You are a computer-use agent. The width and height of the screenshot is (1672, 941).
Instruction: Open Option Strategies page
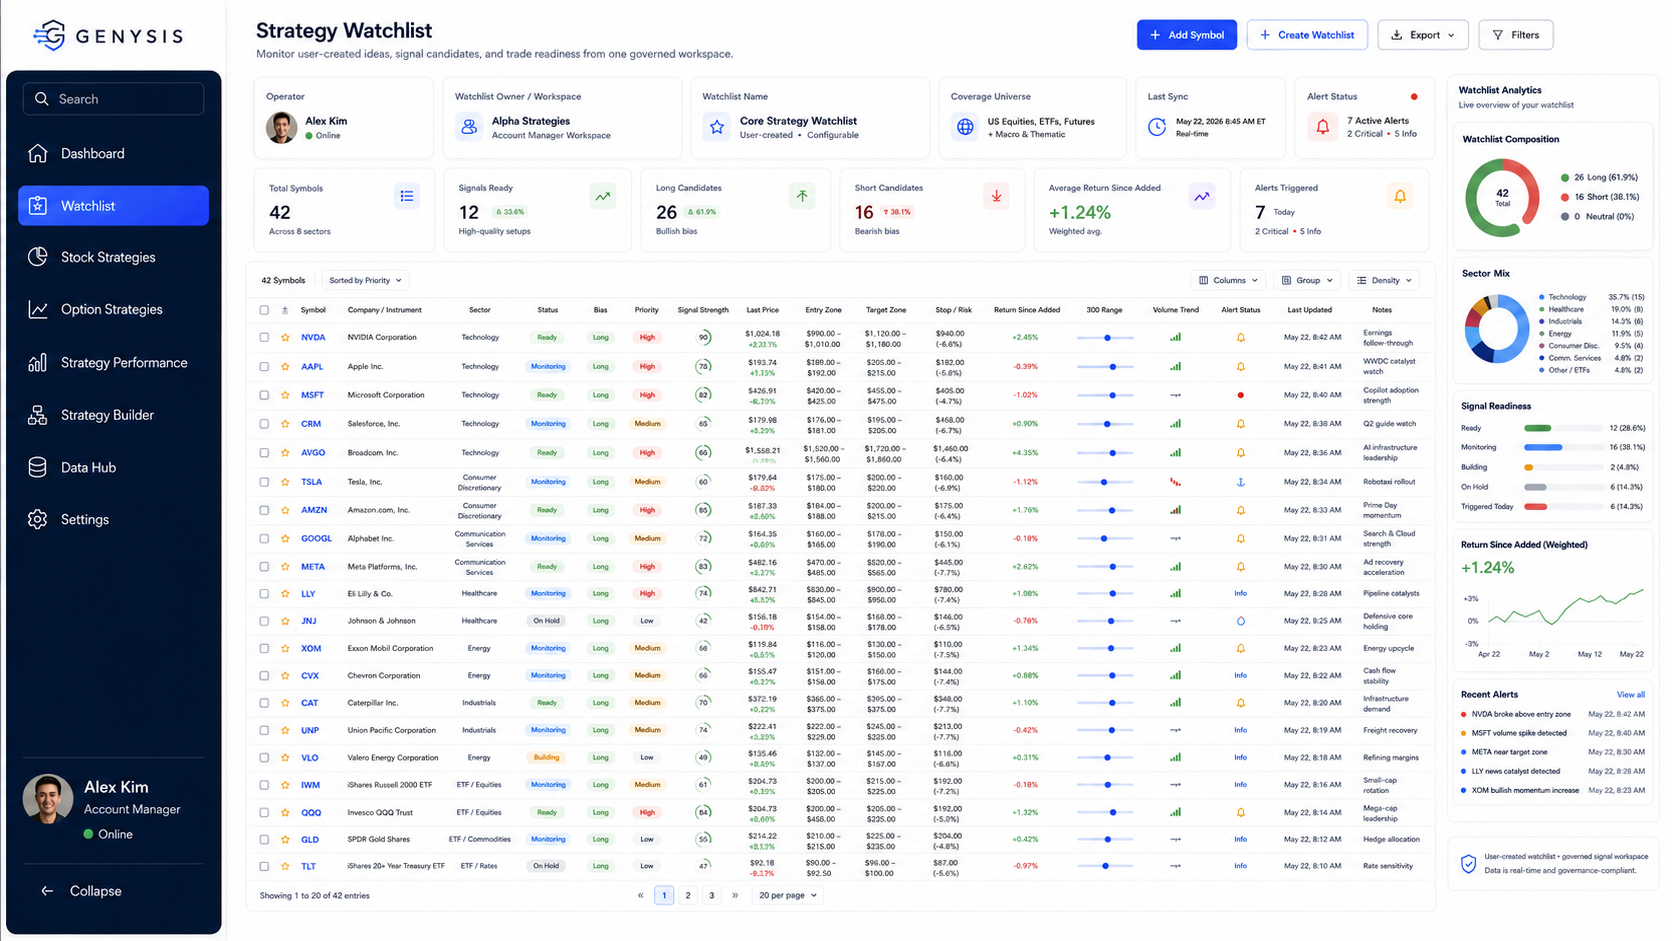[x=113, y=309]
